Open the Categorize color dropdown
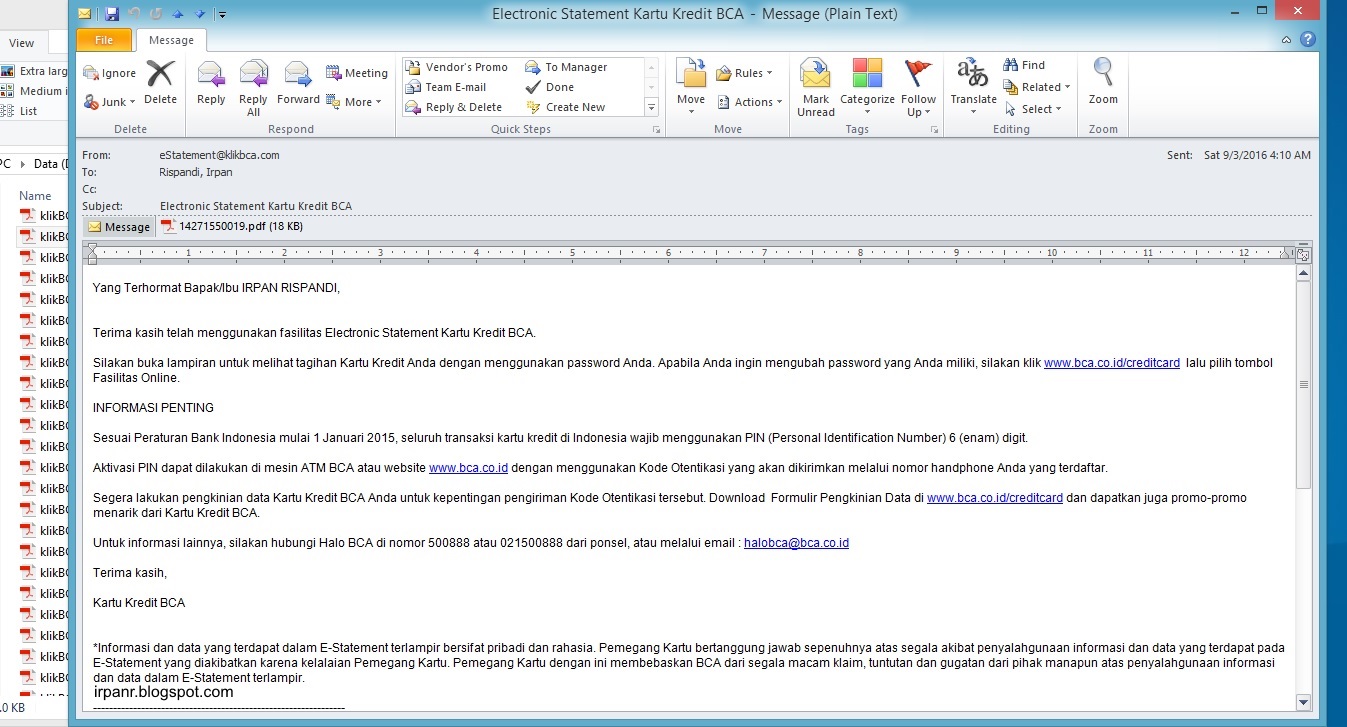 (867, 88)
